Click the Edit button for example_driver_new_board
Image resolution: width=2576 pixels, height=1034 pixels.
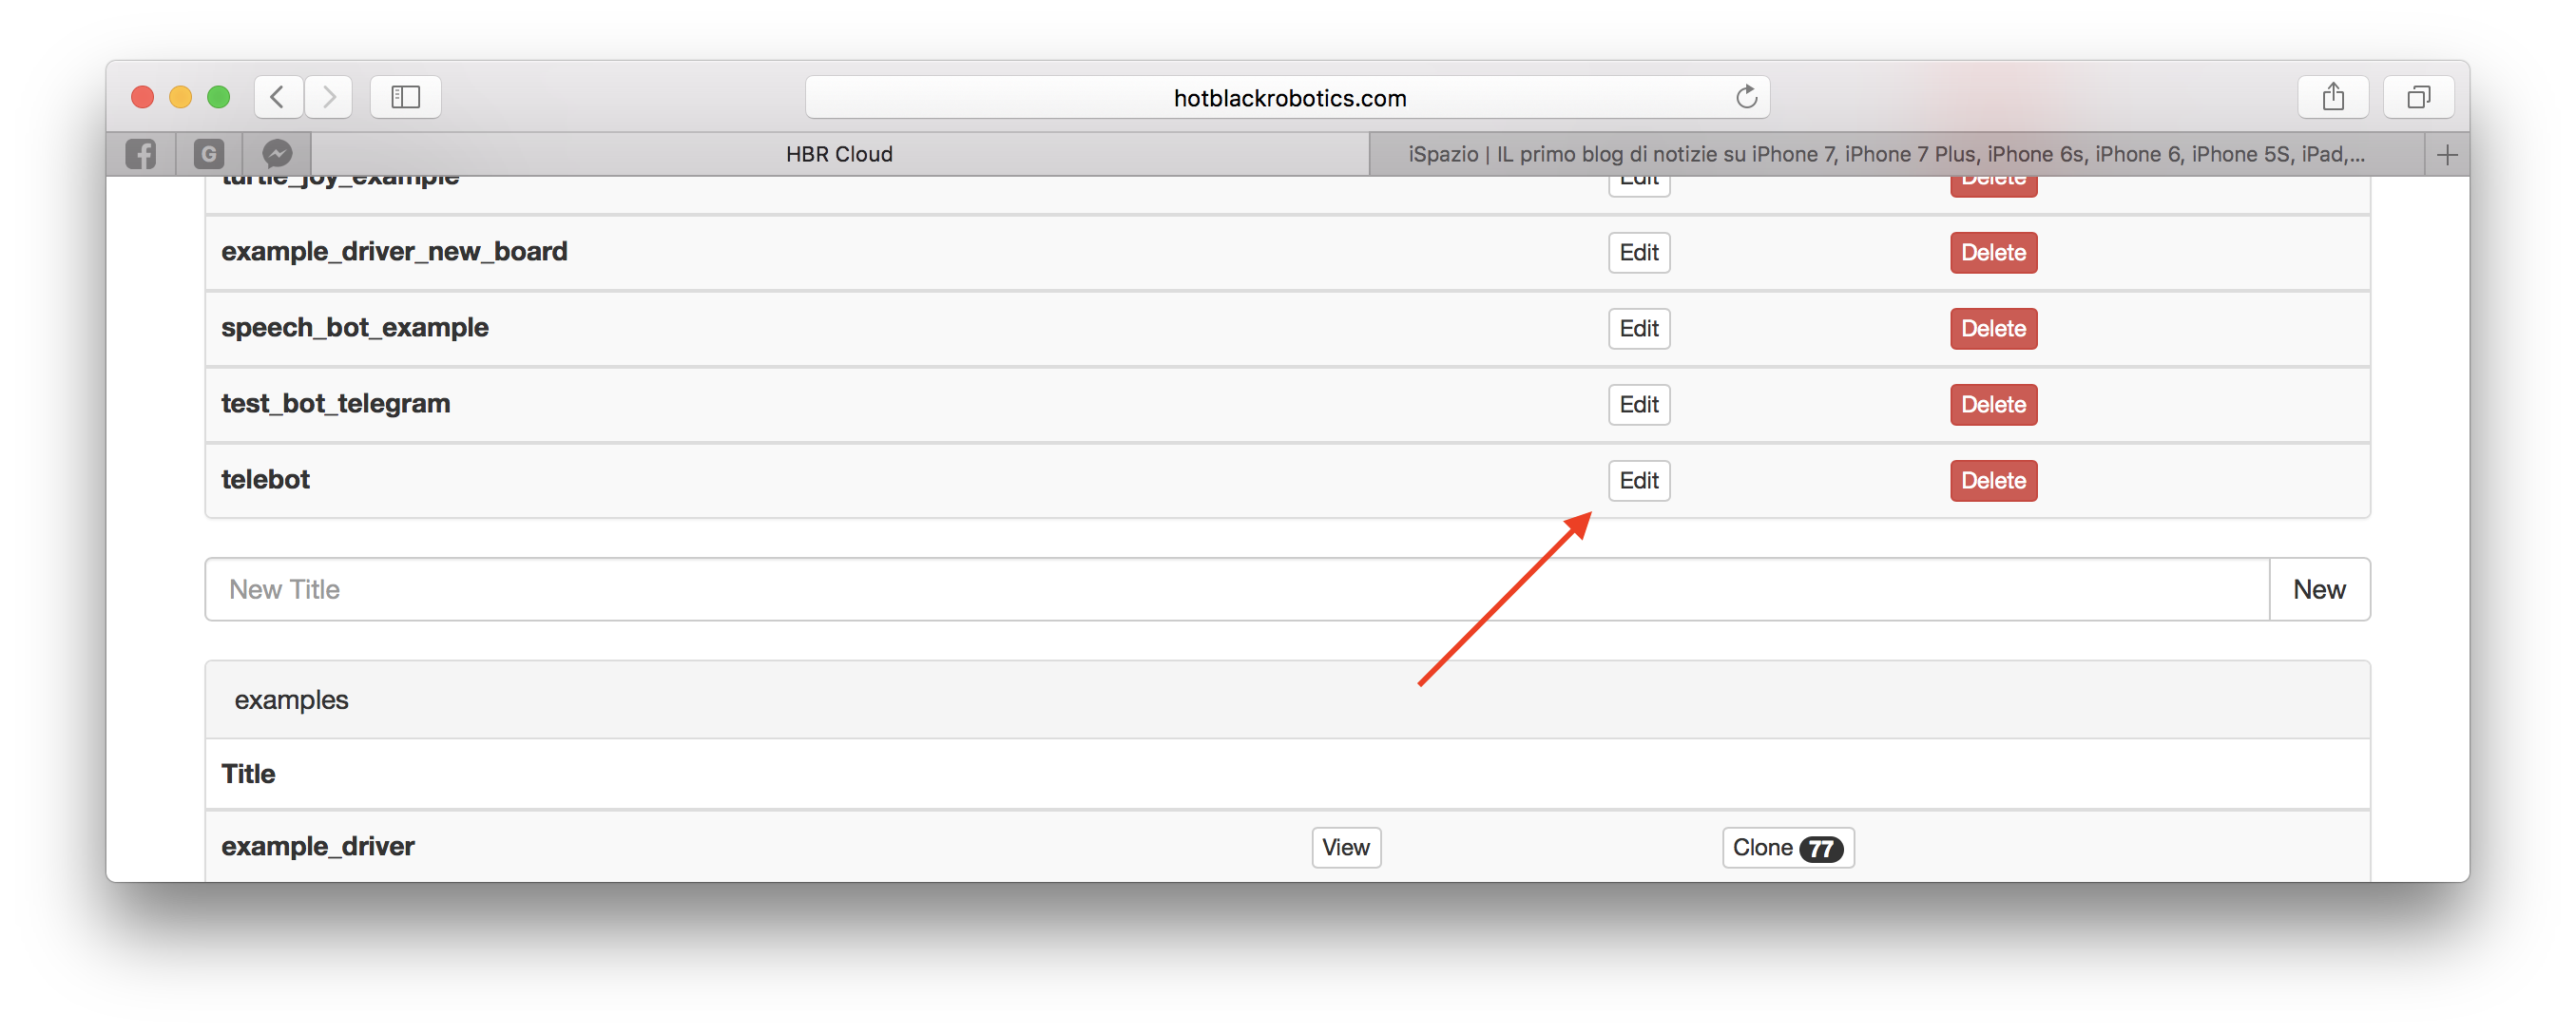(x=1640, y=251)
